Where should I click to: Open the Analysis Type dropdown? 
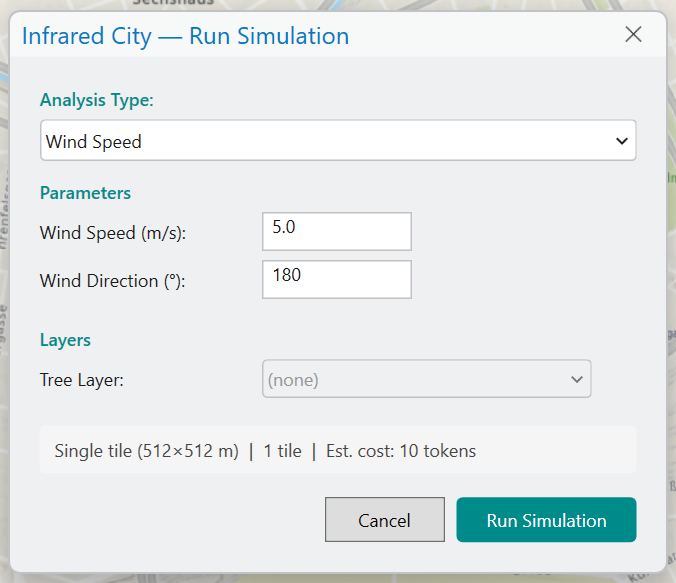338,141
